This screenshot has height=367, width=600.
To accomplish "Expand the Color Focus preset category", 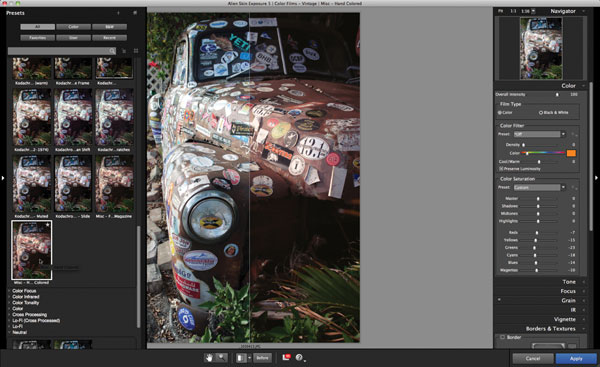I will (24, 291).
